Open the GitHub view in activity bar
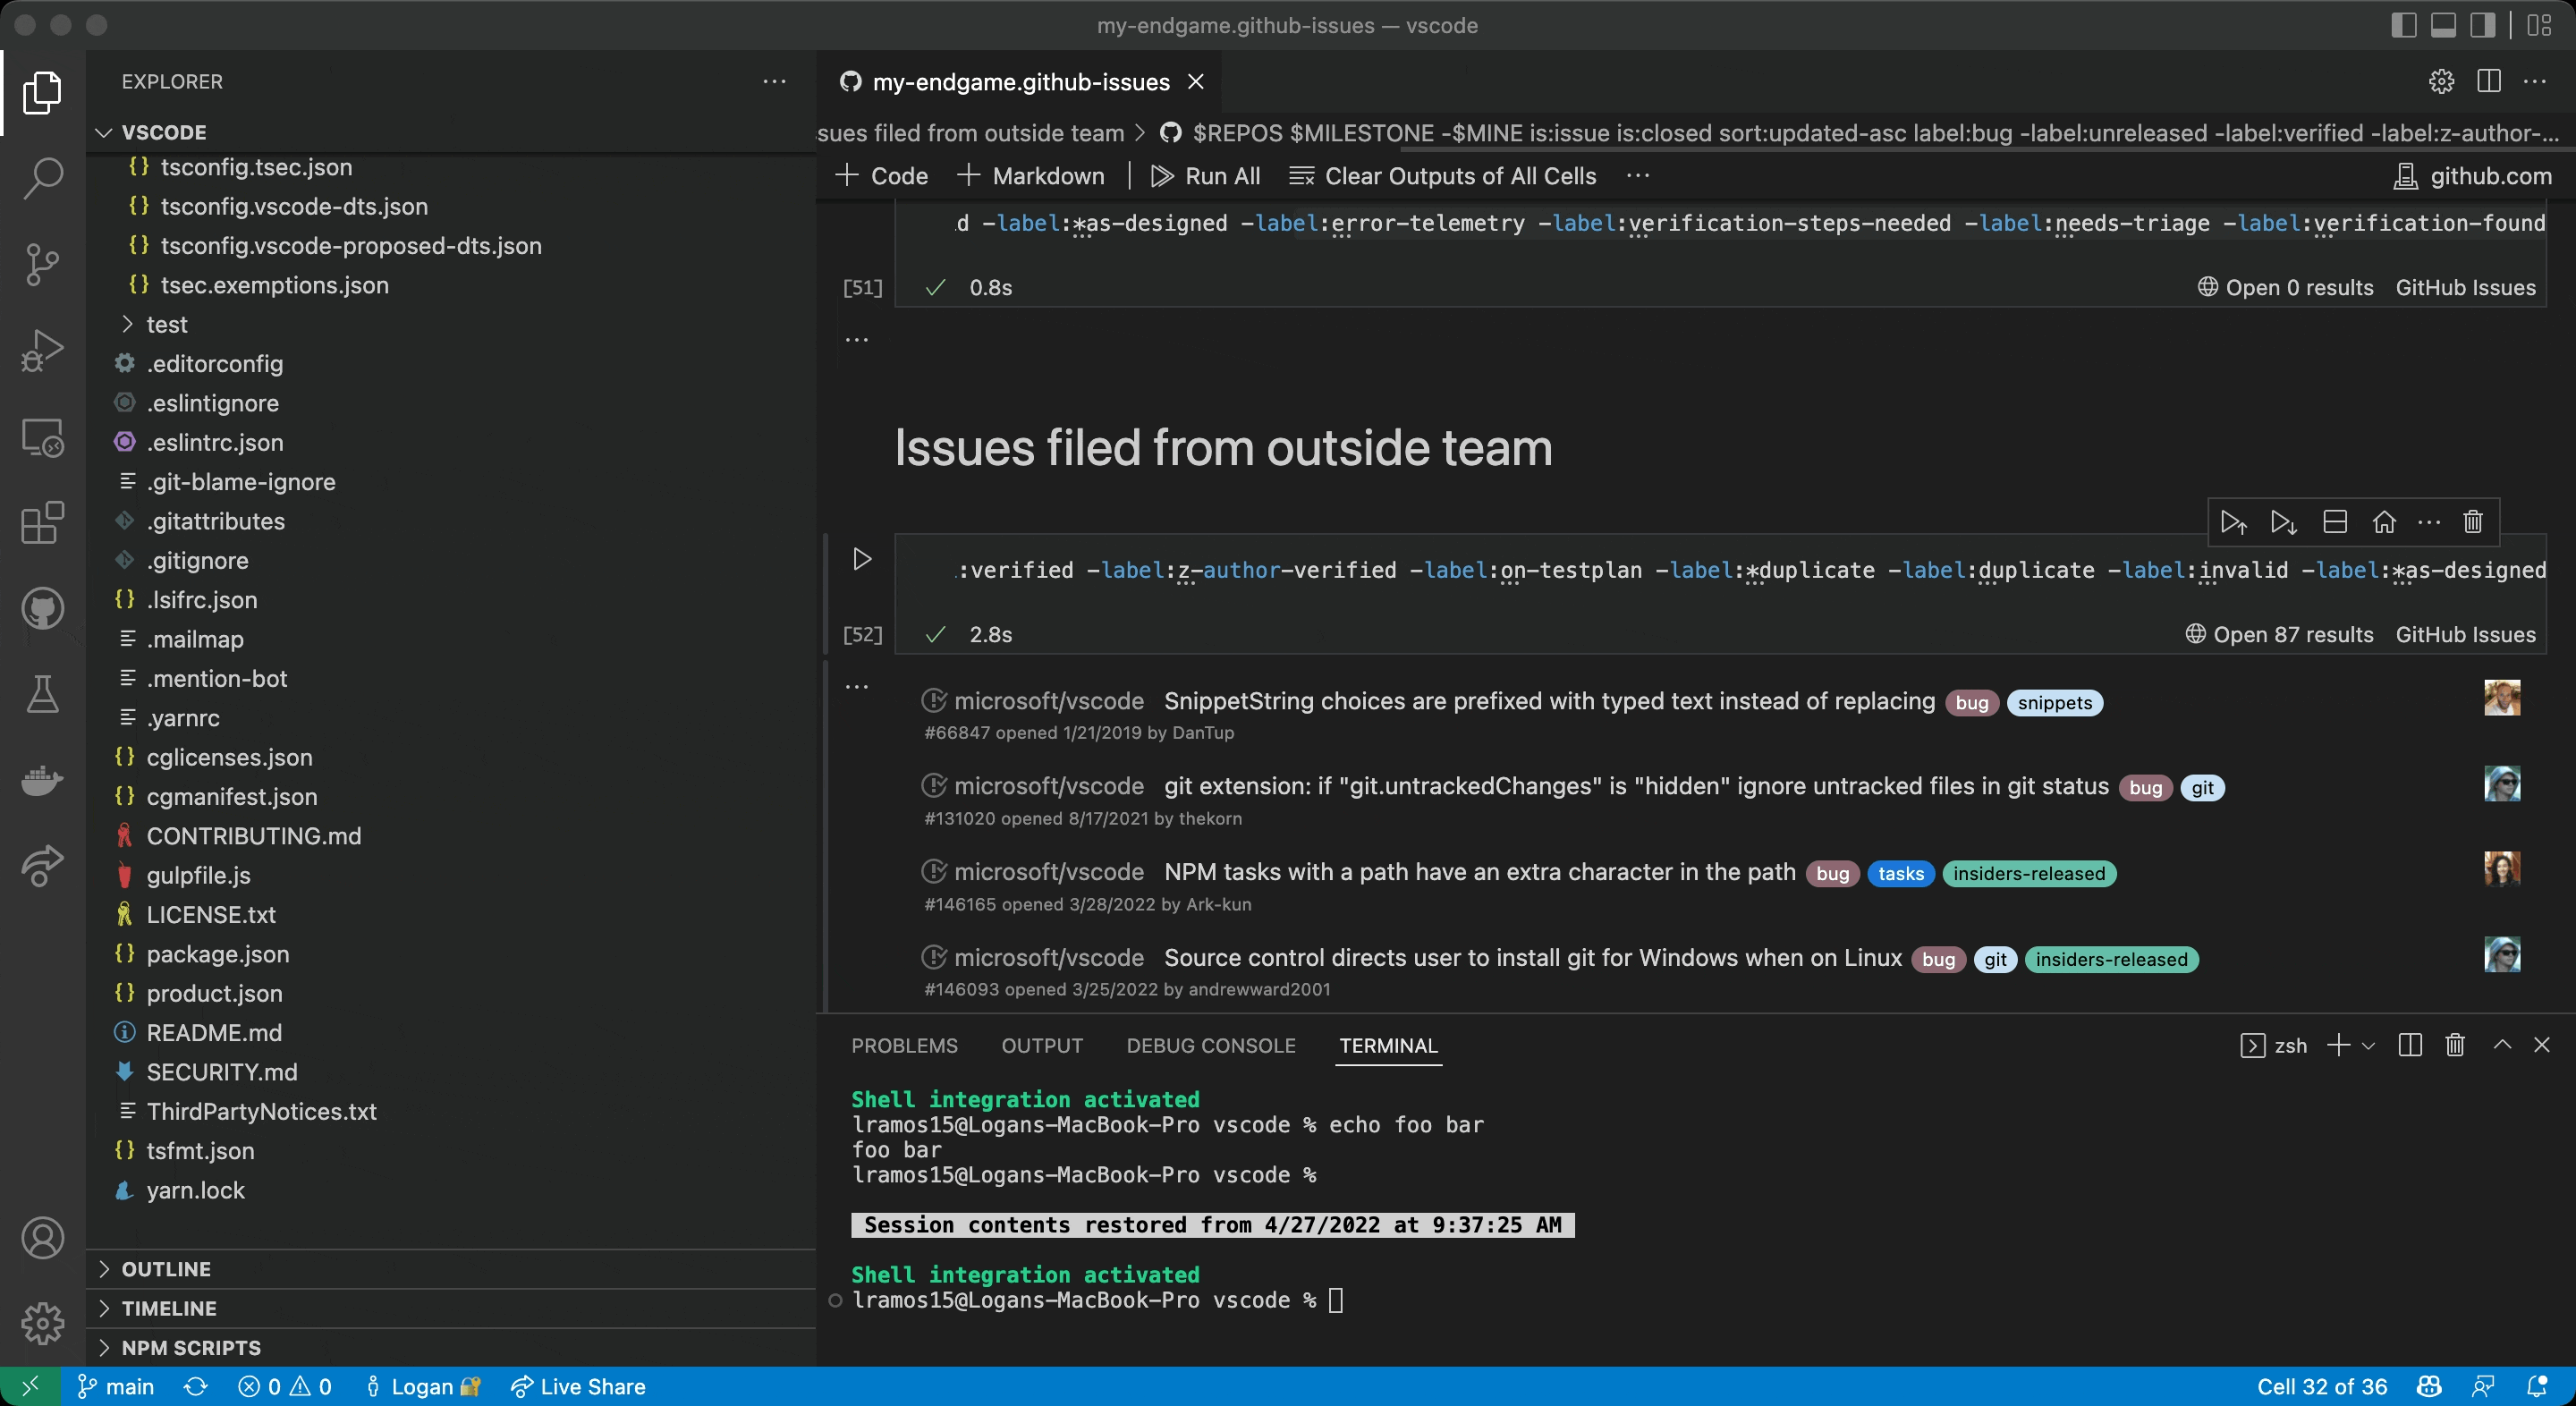Viewport: 2576px width, 1406px height. [x=42, y=608]
